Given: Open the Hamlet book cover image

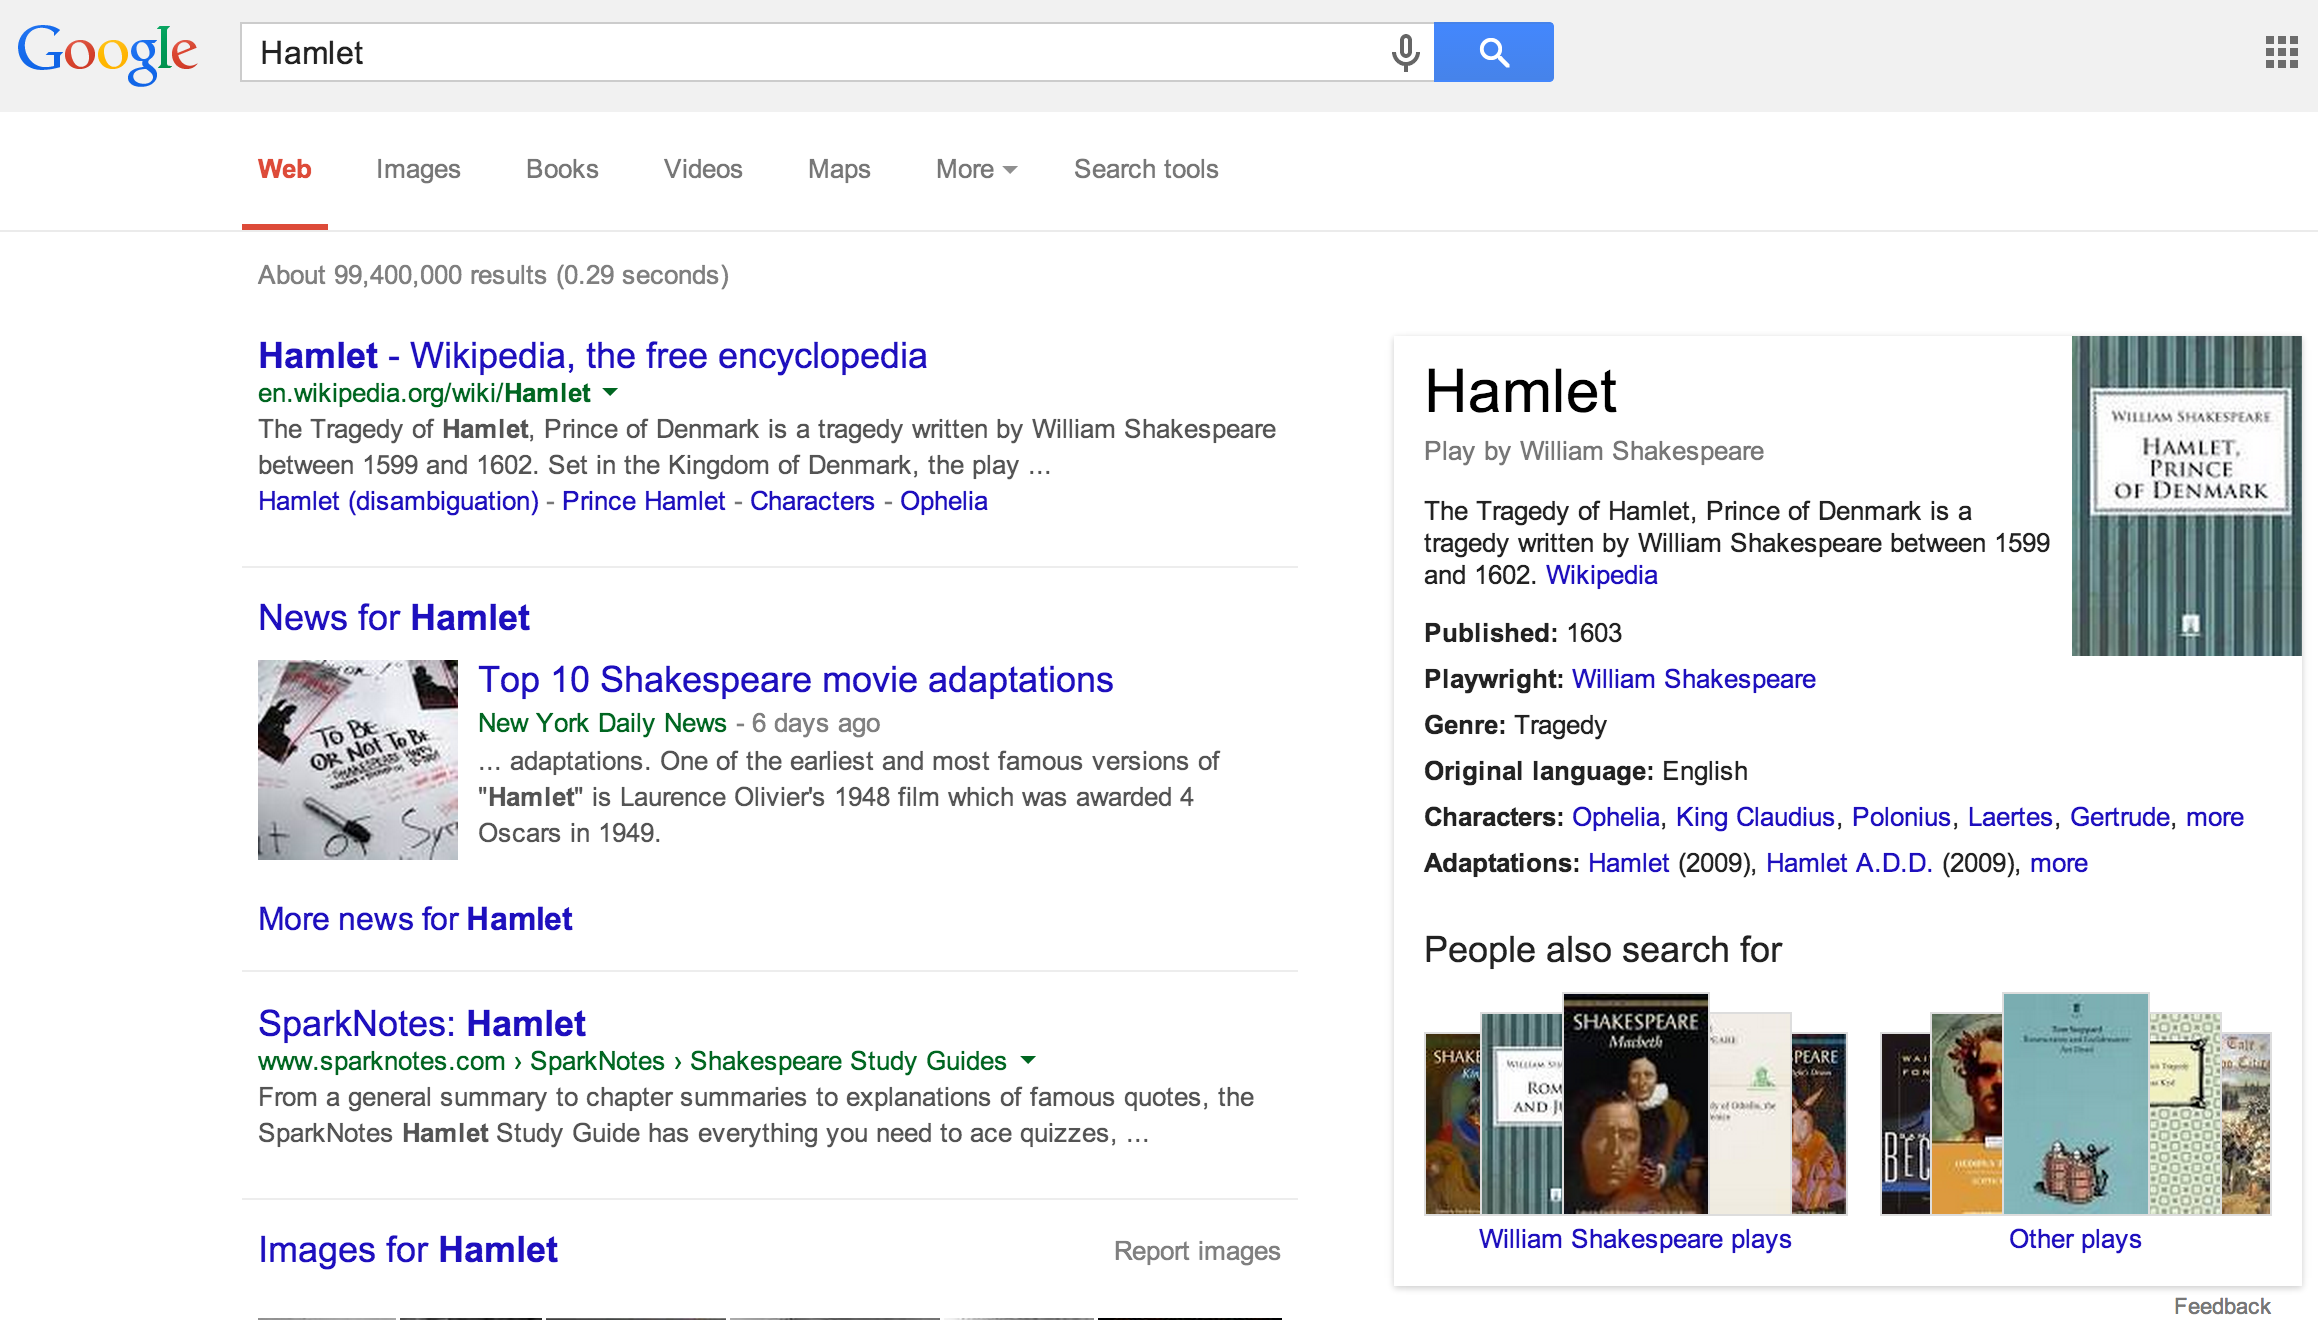Looking at the screenshot, I should click(x=2186, y=495).
